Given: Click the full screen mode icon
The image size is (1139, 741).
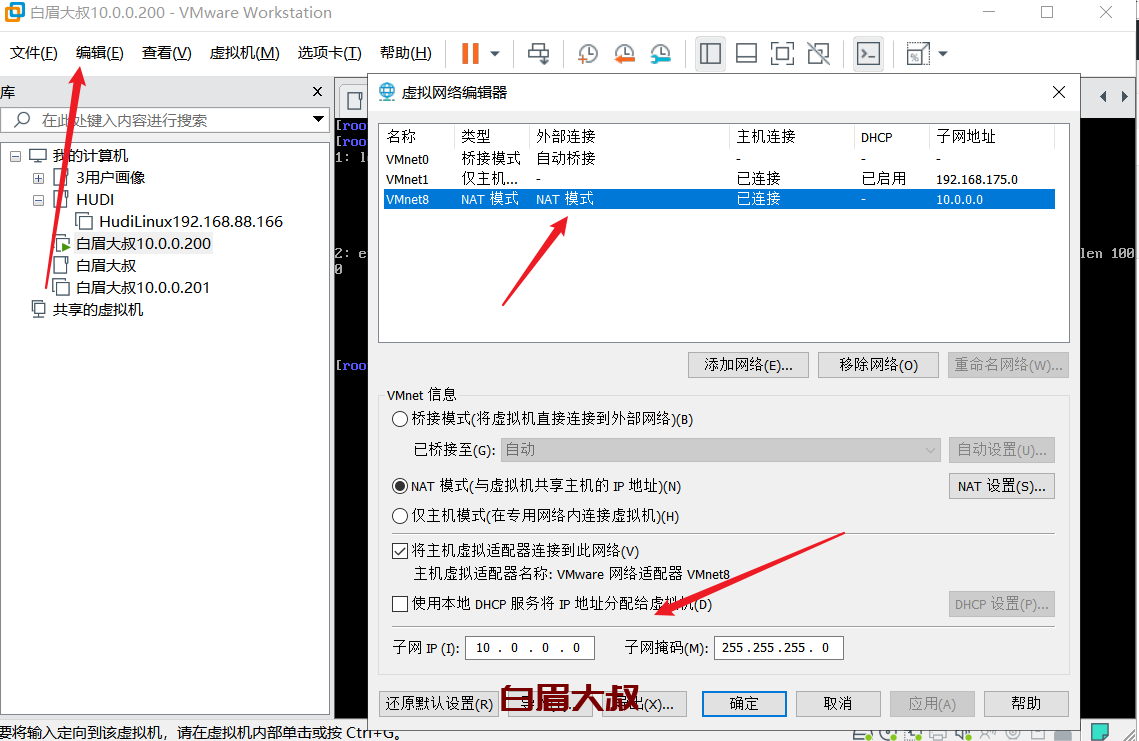Looking at the screenshot, I should 782,54.
